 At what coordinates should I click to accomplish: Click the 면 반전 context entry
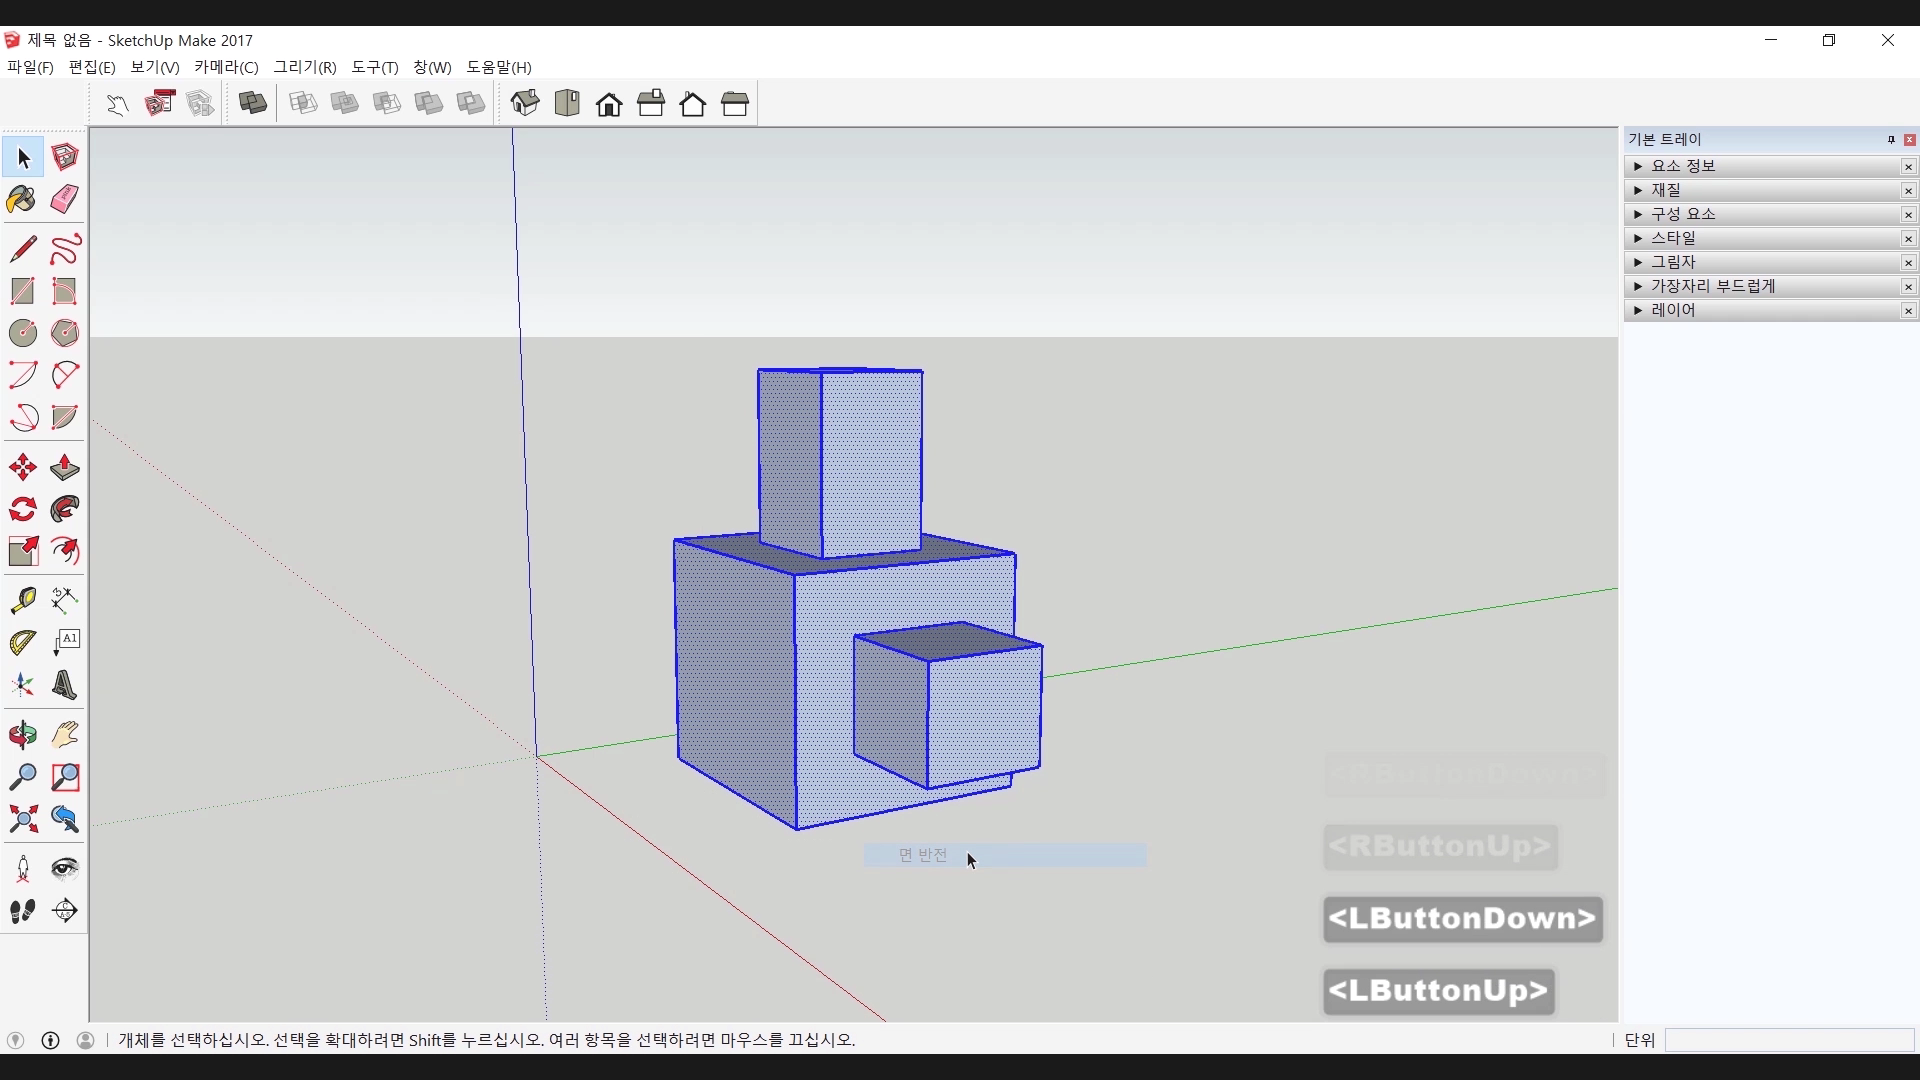pyautogui.click(x=923, y=855)
